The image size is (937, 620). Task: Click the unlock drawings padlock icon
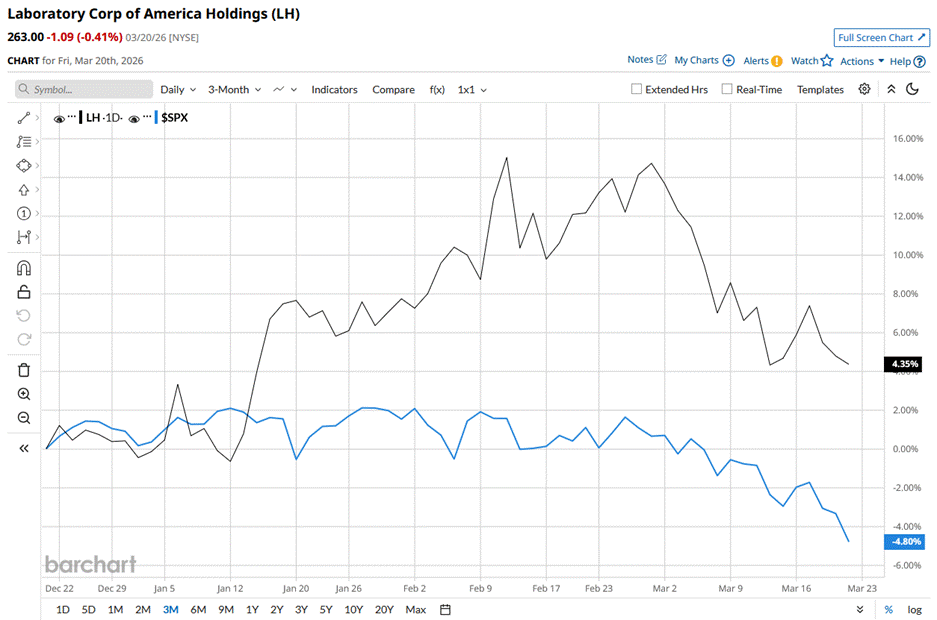(x=24, y=292)
